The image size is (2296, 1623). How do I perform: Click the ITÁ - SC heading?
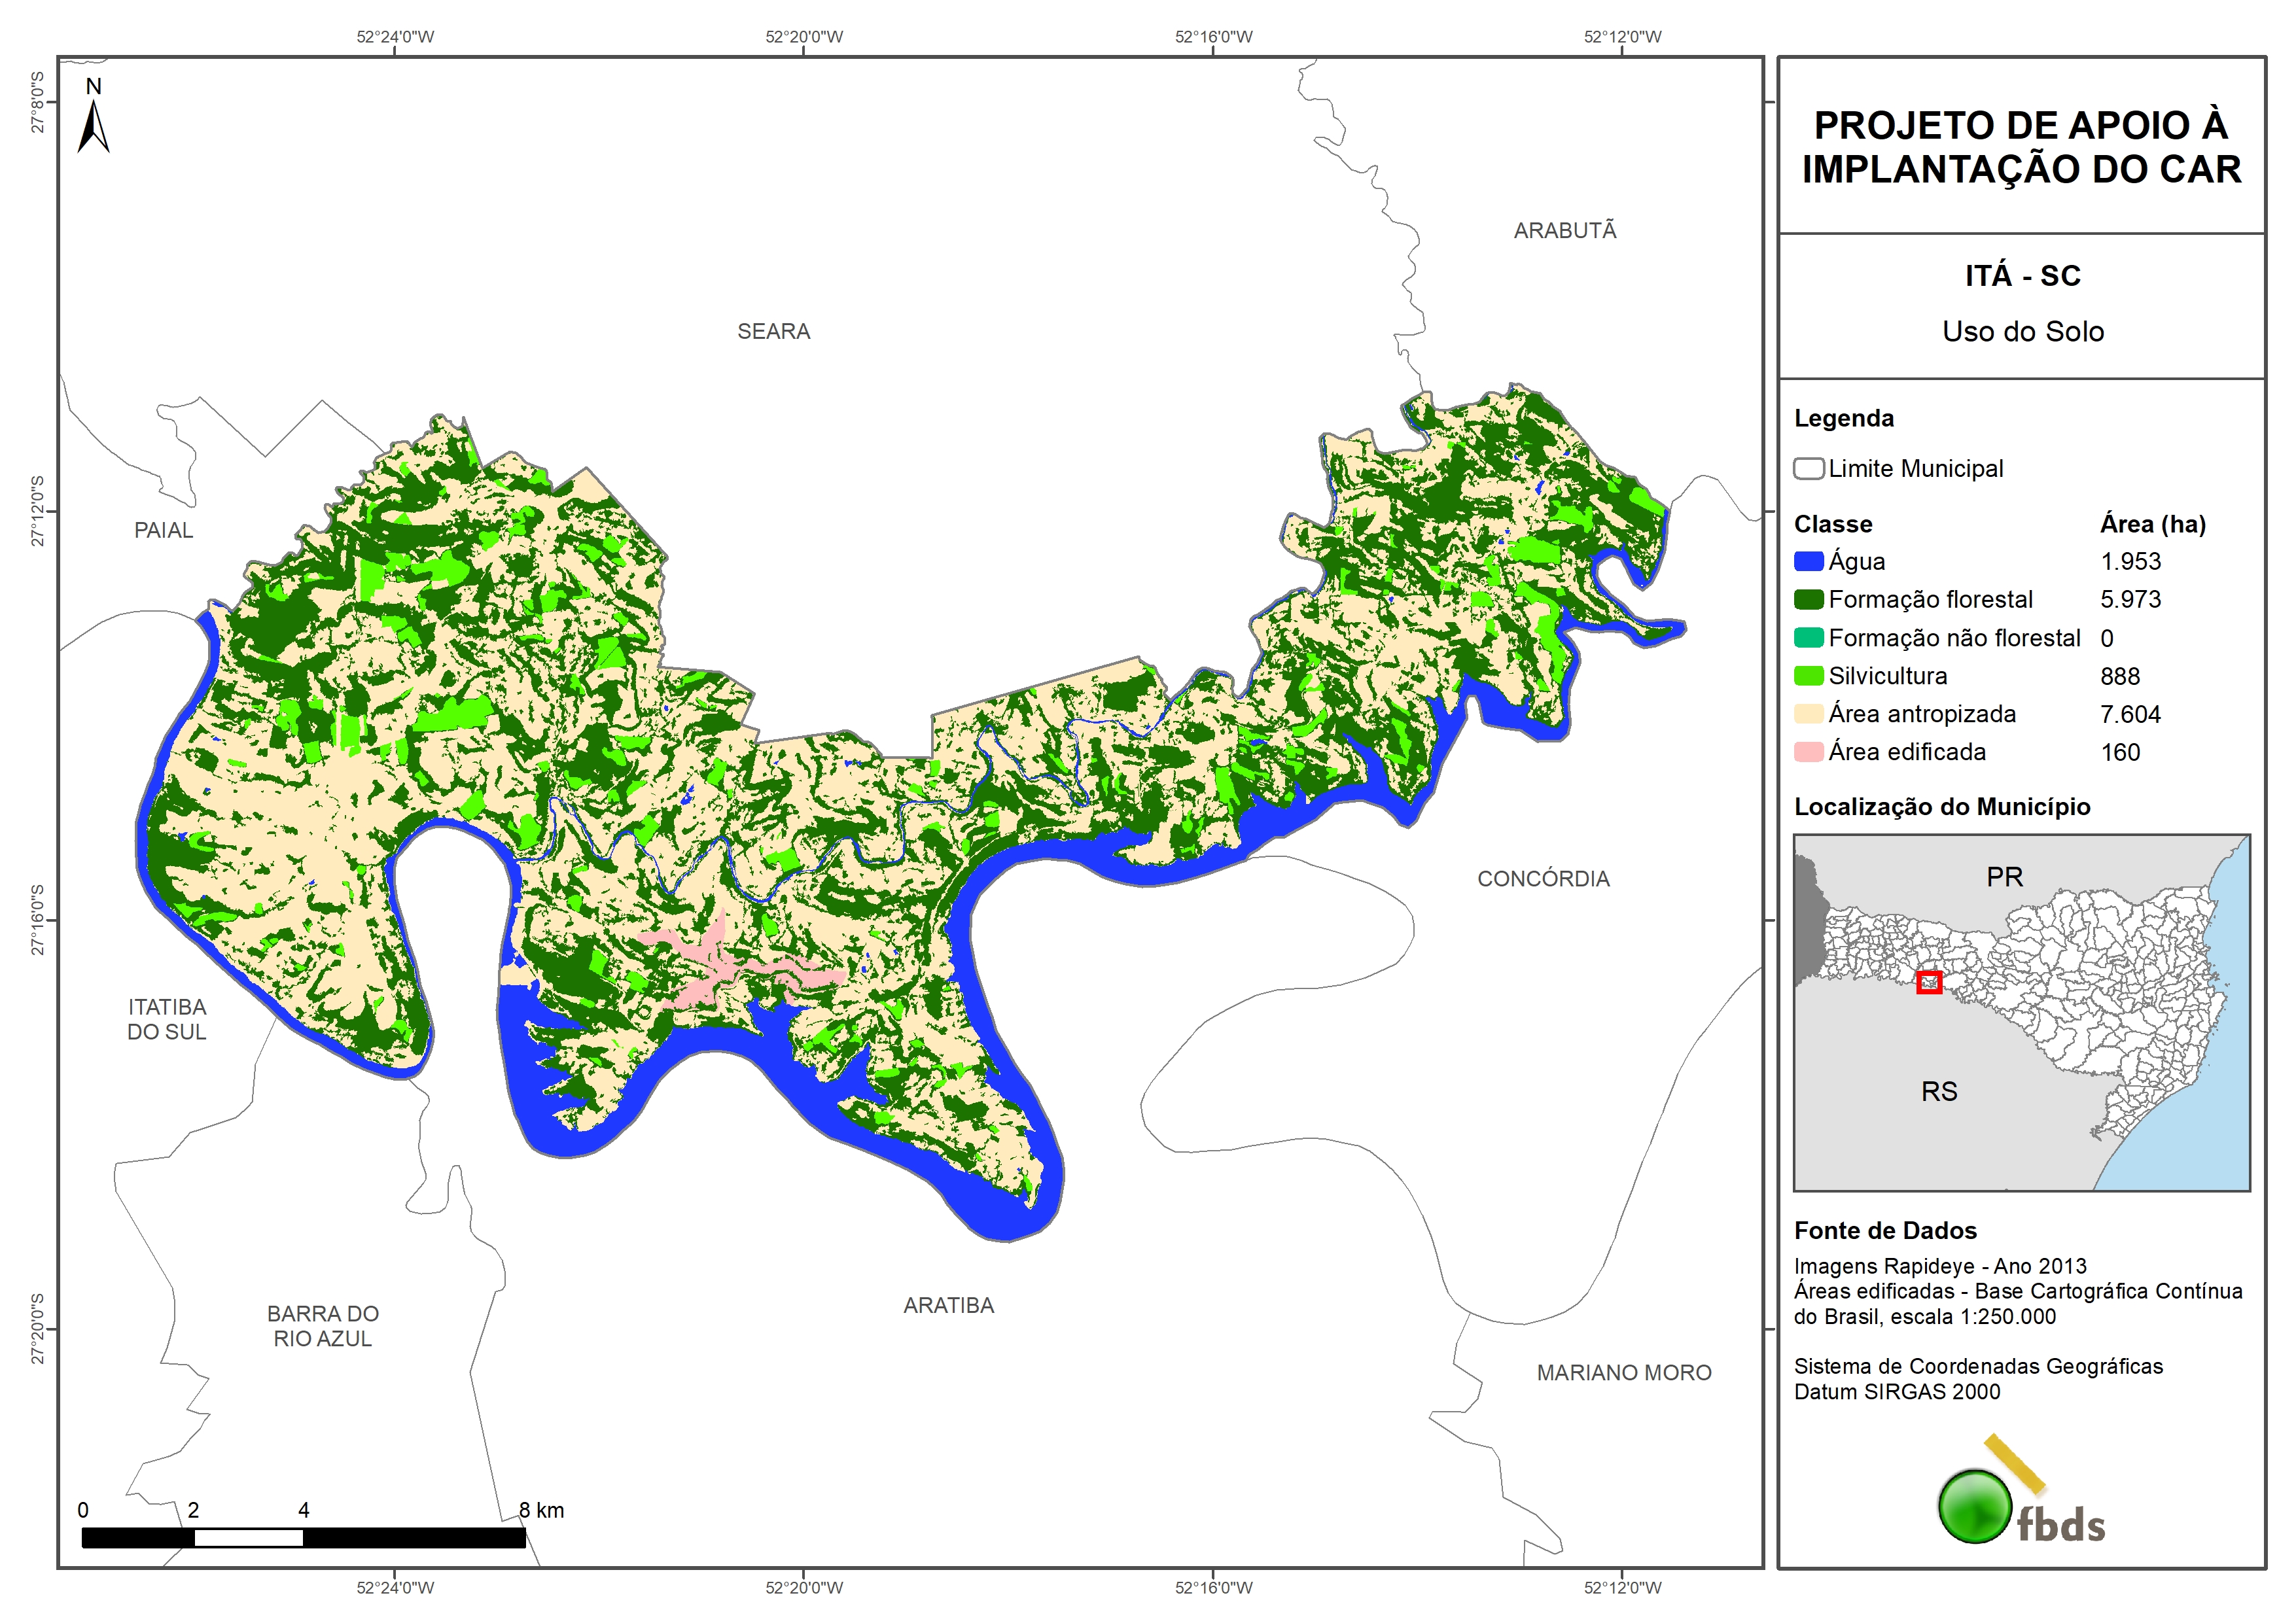[x=2022, y=276]
